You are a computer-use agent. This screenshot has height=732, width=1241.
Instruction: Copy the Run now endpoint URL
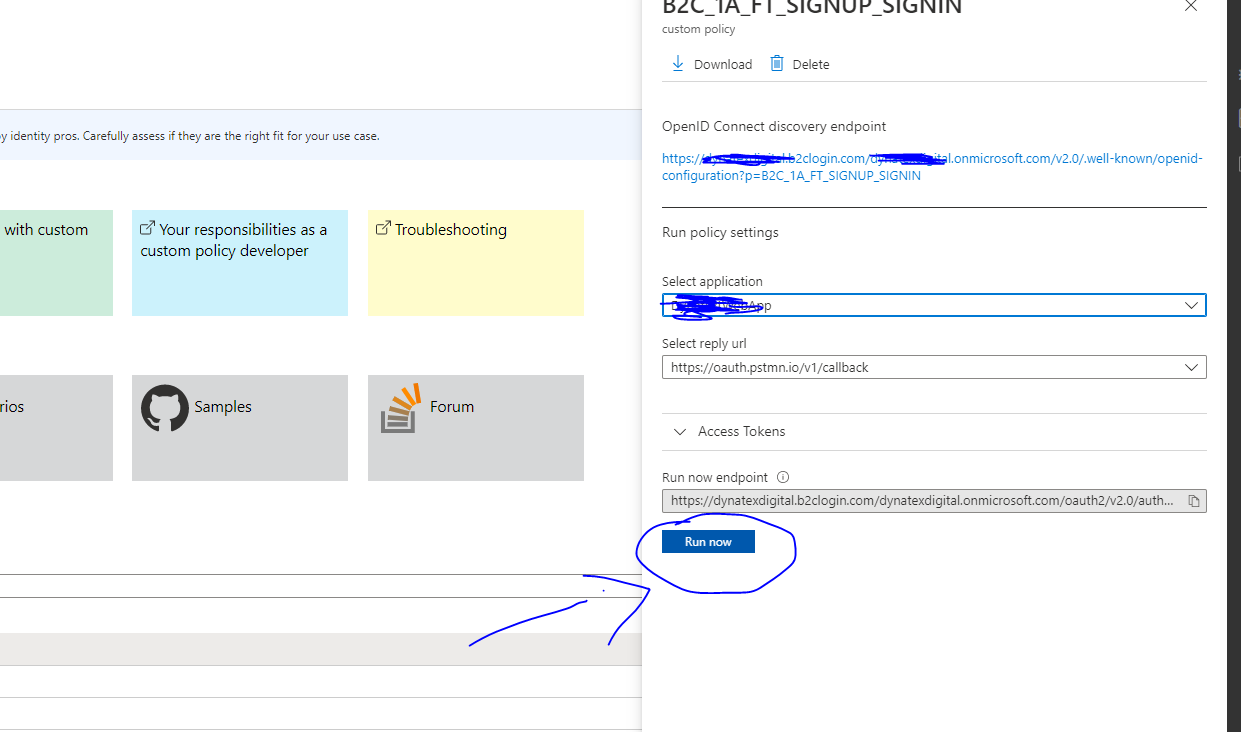pos(1193,501)
